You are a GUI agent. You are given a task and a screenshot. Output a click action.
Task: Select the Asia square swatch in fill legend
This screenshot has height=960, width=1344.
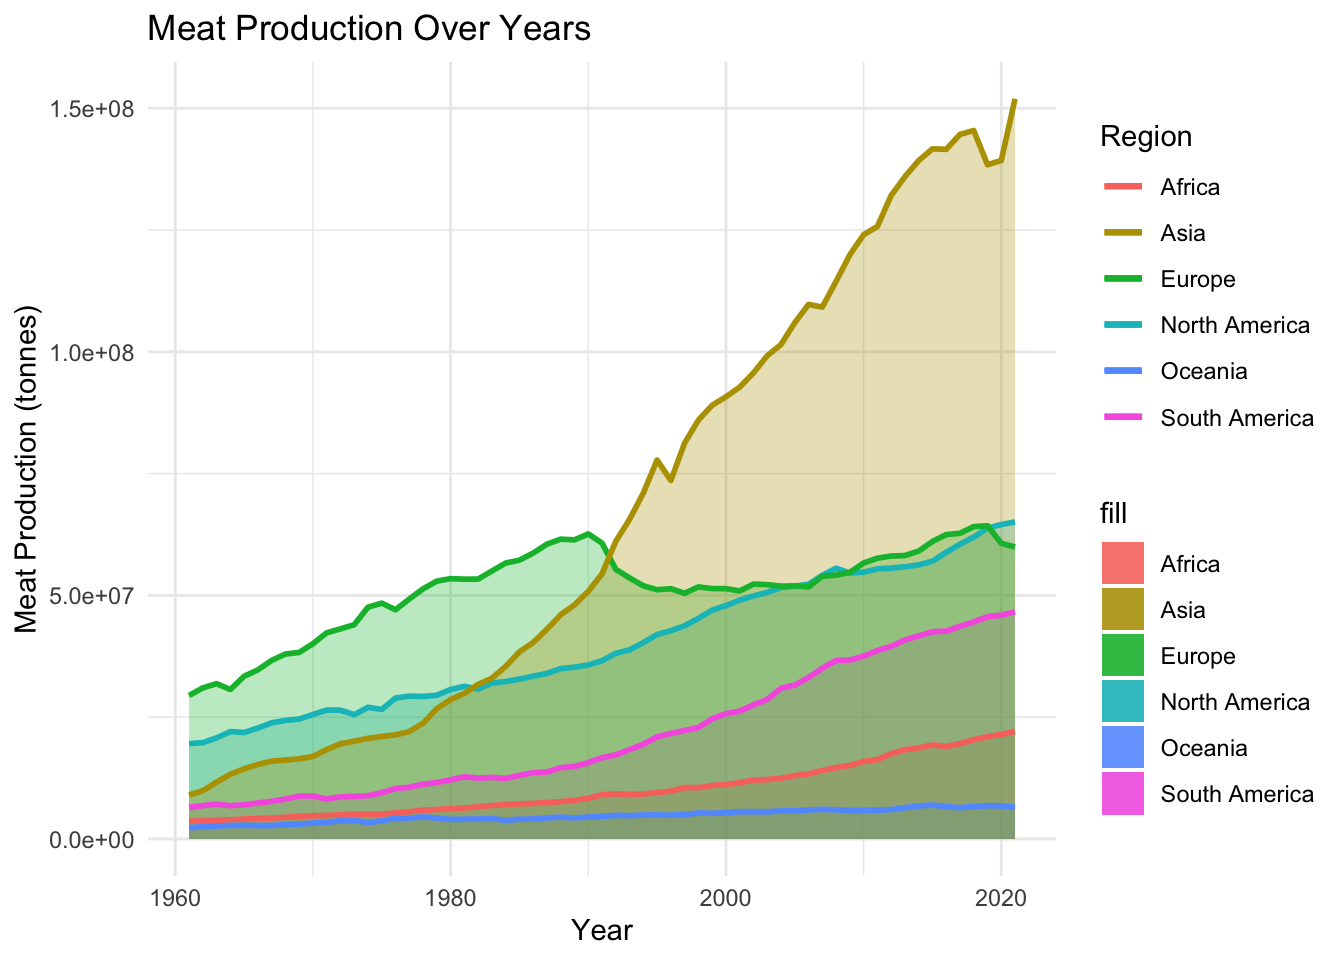click(x=1123, y=610)
